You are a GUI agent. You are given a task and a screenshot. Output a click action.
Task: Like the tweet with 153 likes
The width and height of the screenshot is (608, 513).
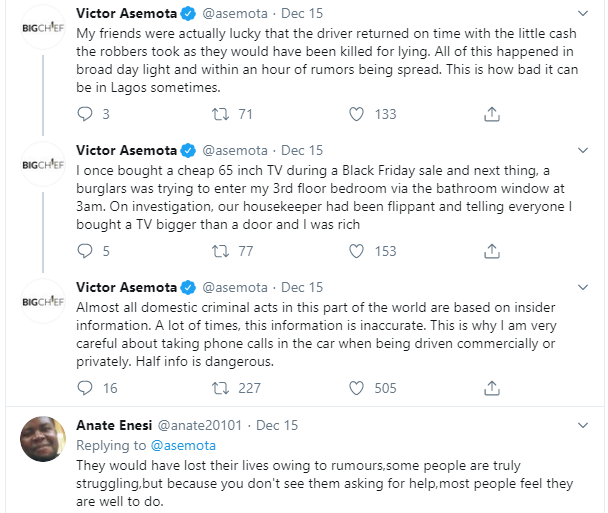(357, 251)
